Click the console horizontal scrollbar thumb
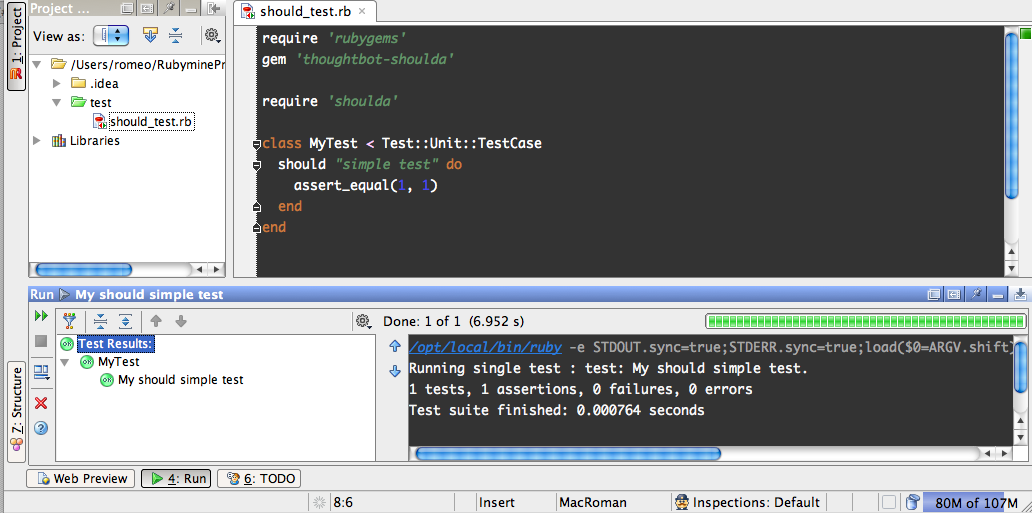1032x513 pixels. [x=568, y=454]
